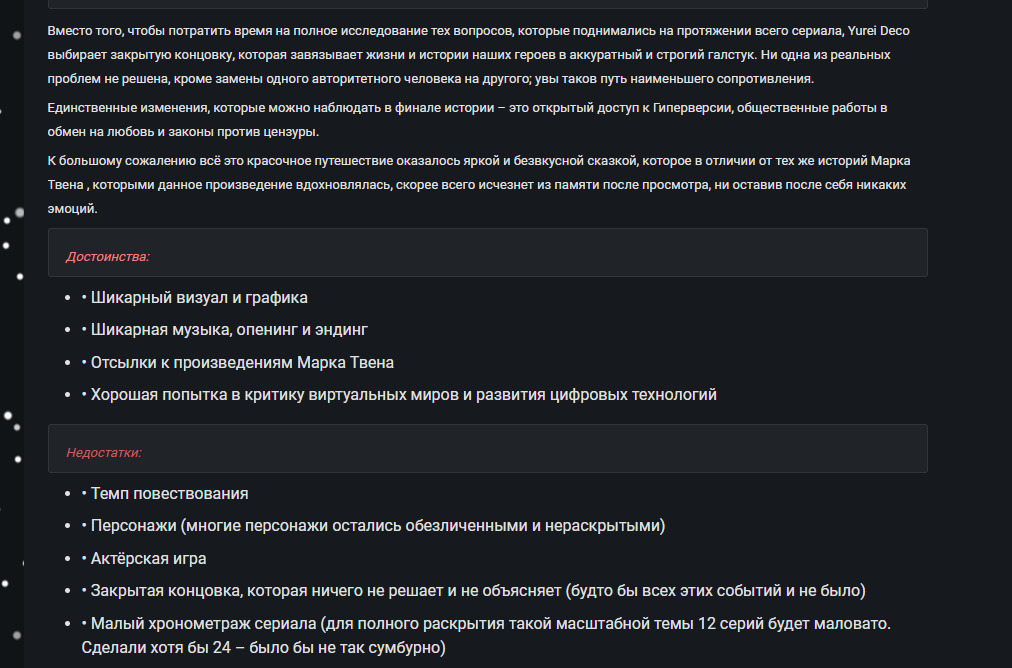Select the "Актёрская игра" list item
This screenshot has height=668, width=1012.
[148, 558]
